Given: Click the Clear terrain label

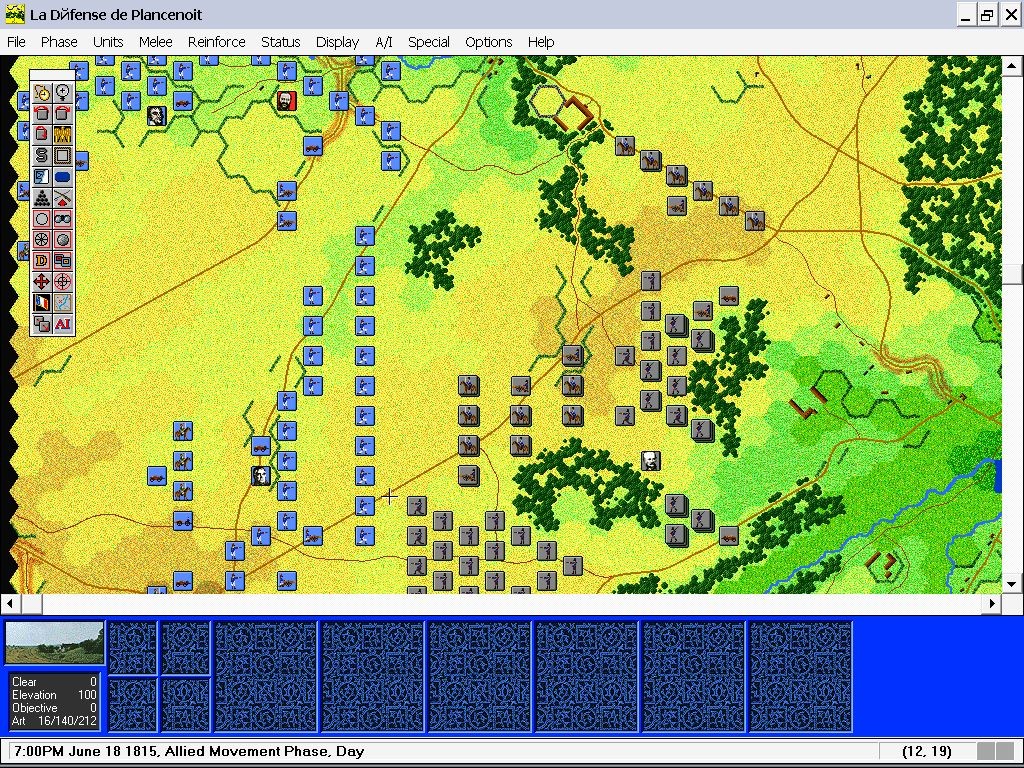Looking at the screenshot, I should tap(24, 682).
